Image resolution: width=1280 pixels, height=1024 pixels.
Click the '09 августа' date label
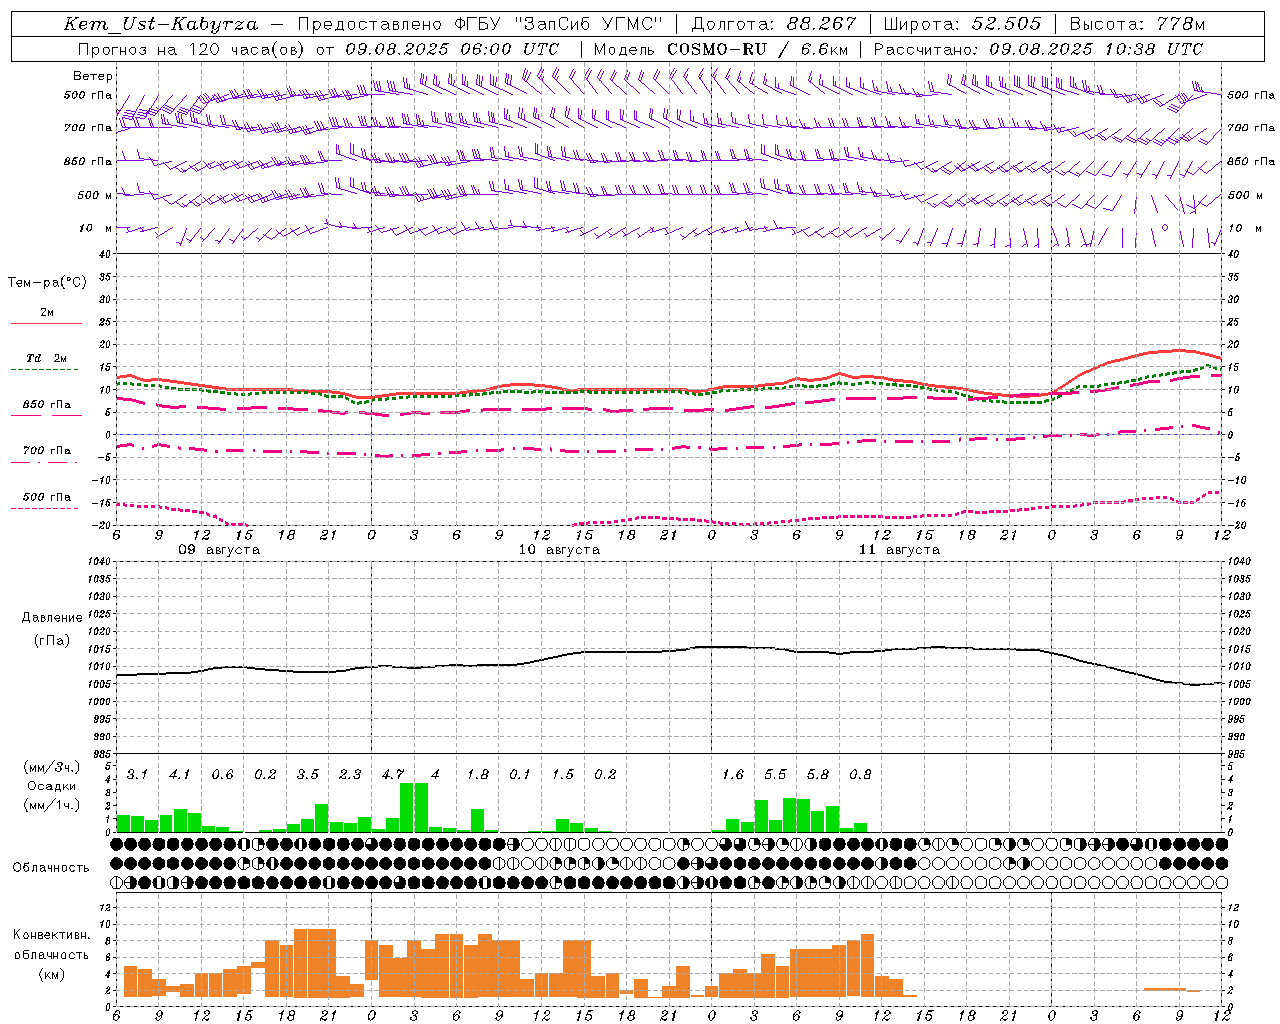pyautogui.click(x=219, y=550)
